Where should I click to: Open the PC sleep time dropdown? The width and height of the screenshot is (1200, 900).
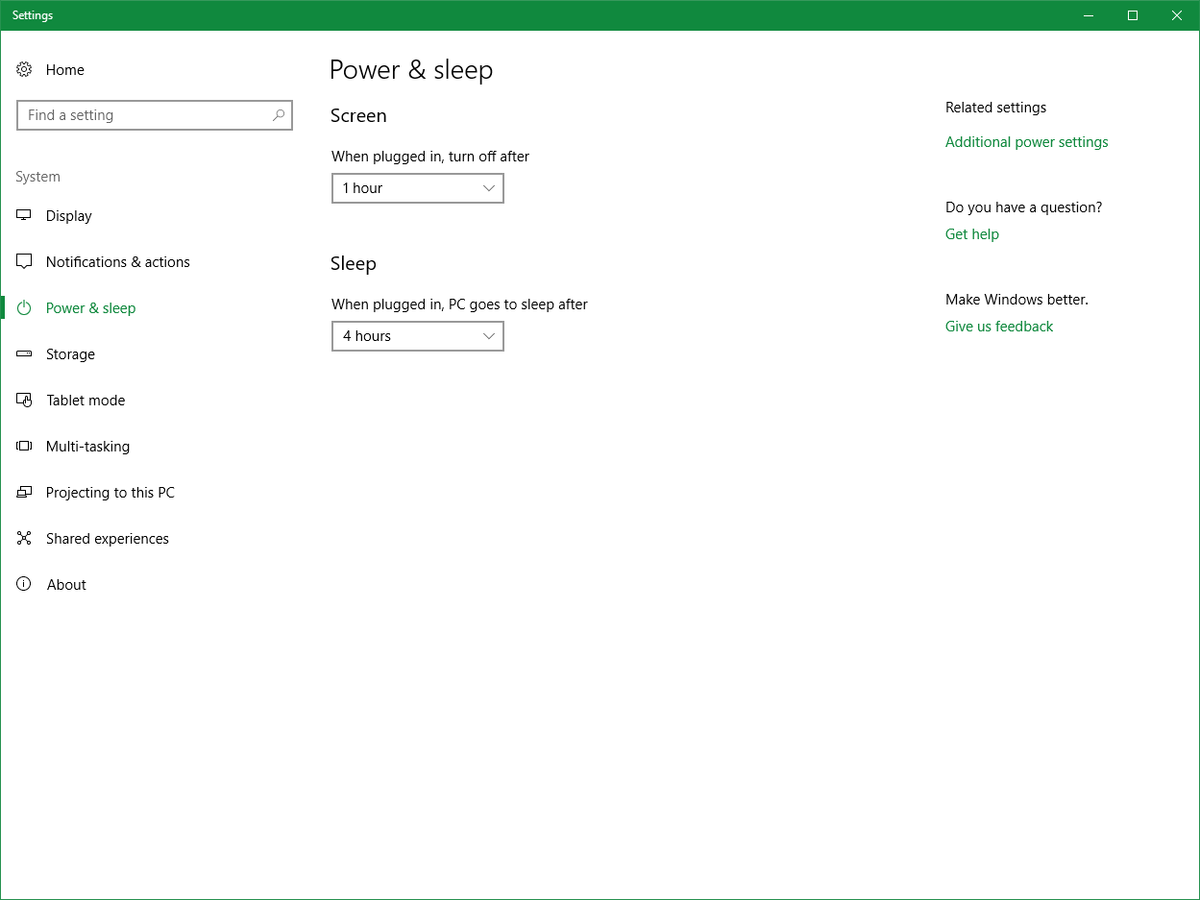pyautogui.click(x=417, y=335)
